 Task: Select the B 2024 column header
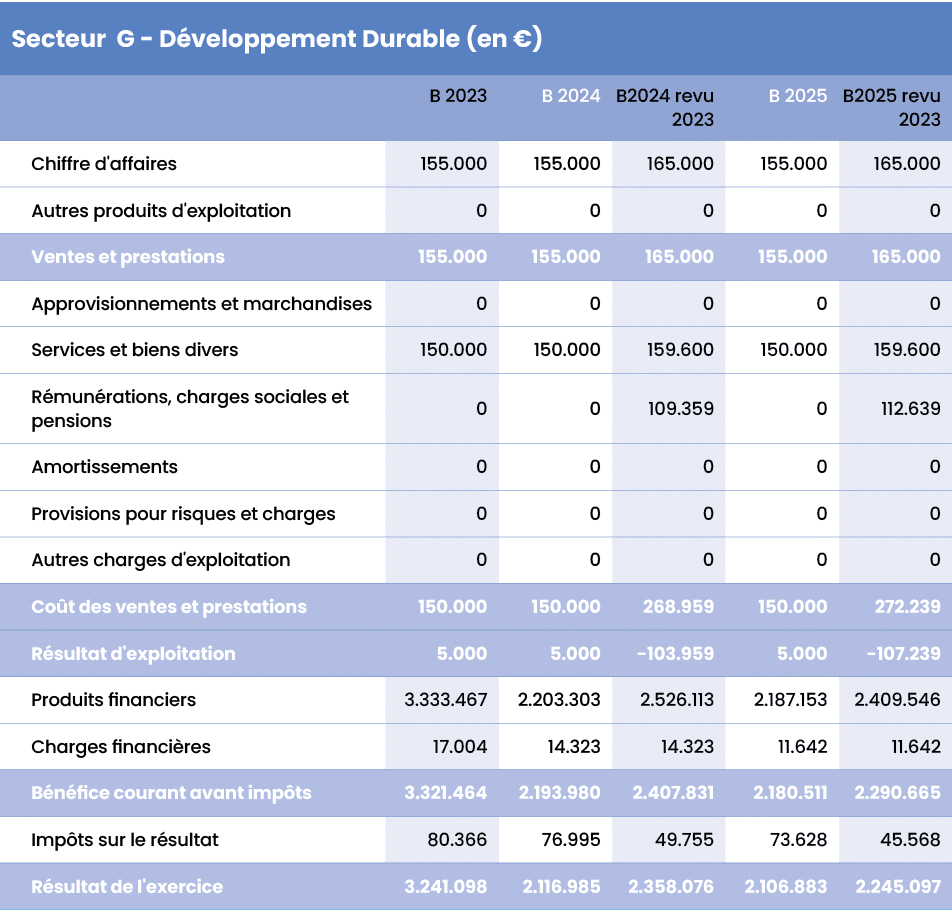[568, 97]
